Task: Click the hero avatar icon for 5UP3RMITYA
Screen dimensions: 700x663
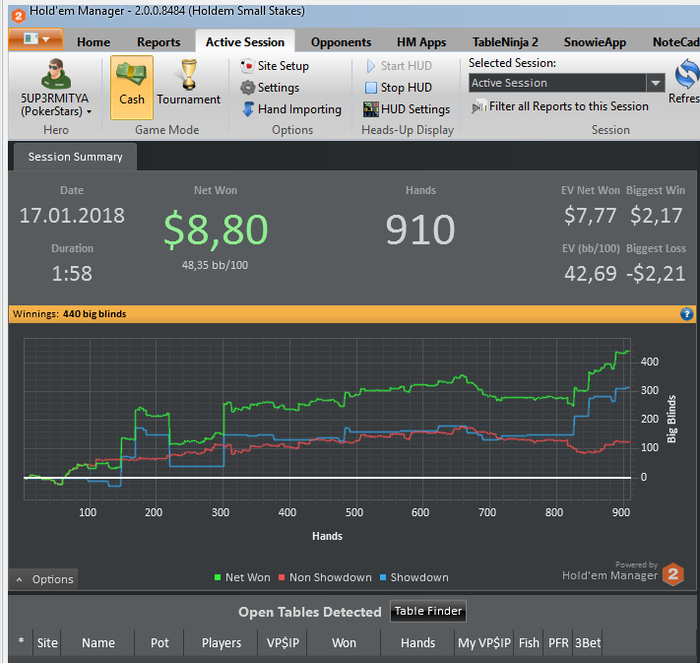Action: (56, 74)
